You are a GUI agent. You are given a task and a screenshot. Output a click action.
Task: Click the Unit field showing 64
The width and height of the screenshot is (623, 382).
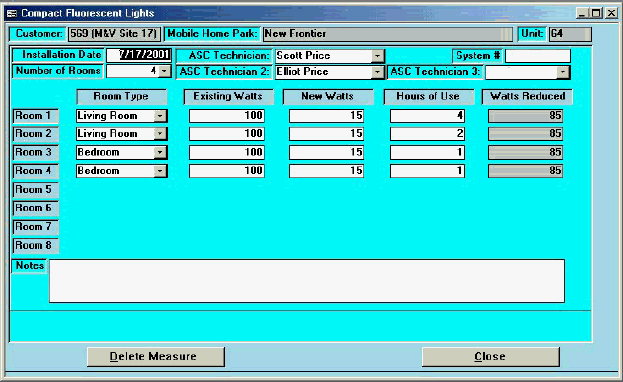click(570, 34)
